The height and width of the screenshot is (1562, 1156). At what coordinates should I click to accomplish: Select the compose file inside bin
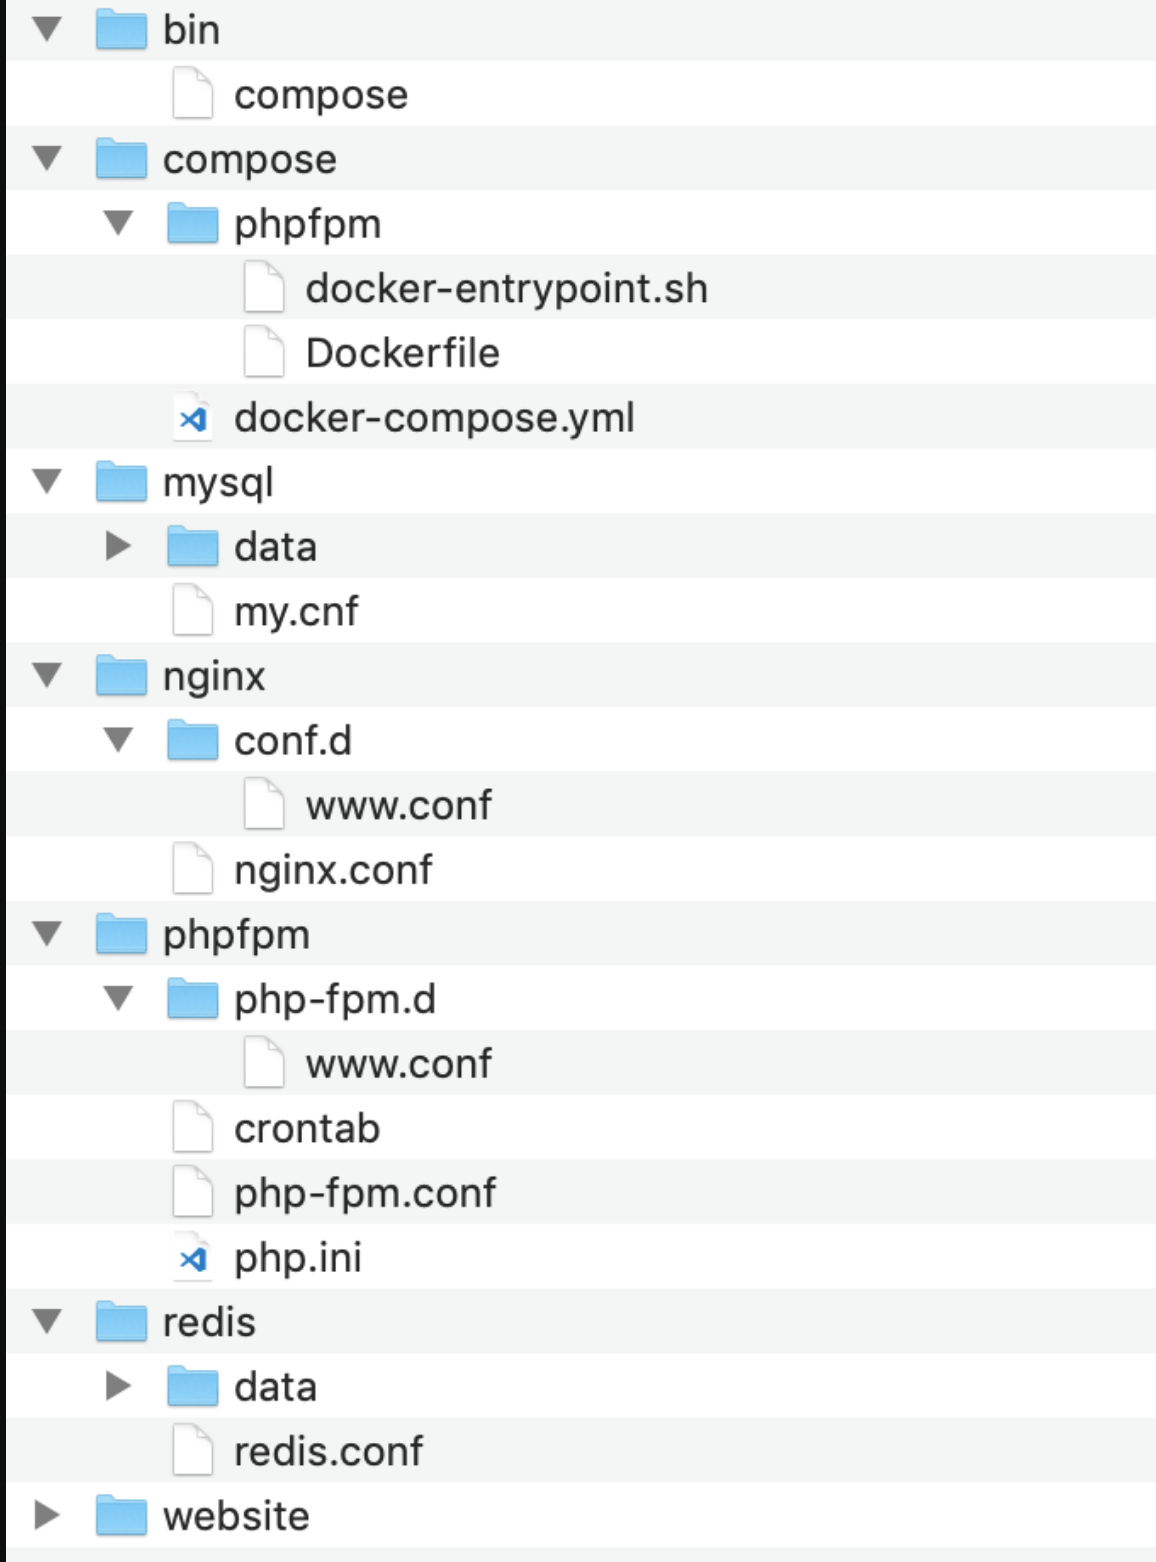click(x=320, y=95)
